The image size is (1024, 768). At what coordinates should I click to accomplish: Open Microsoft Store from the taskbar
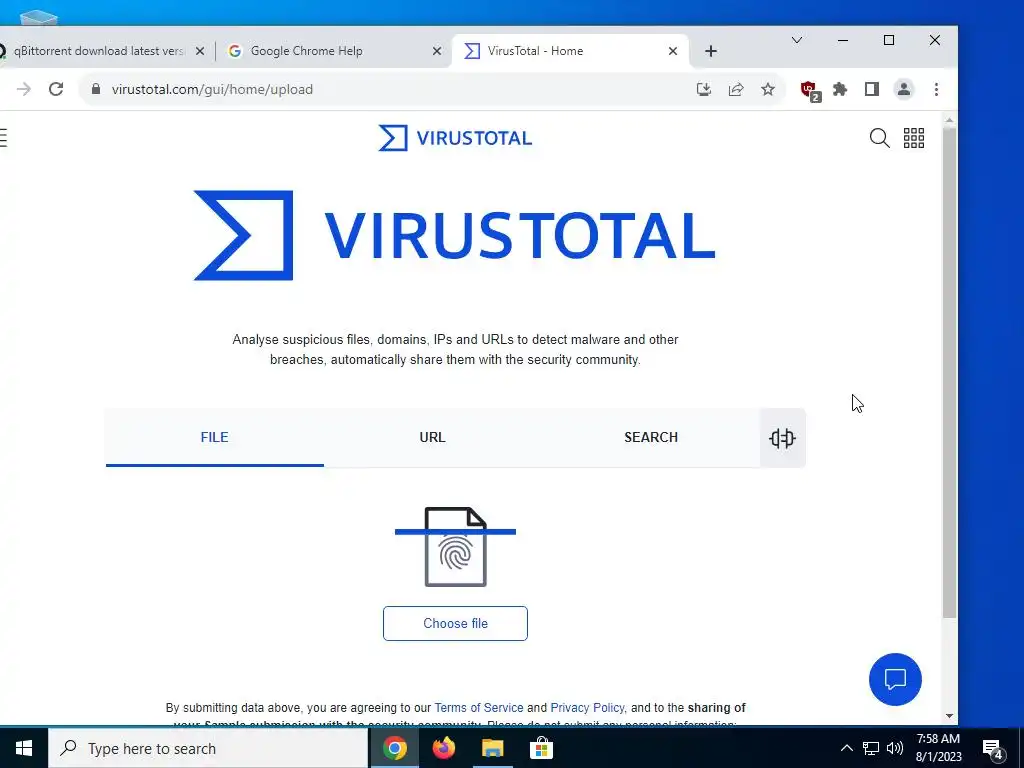pyautogui.click(x=541, y=748)
